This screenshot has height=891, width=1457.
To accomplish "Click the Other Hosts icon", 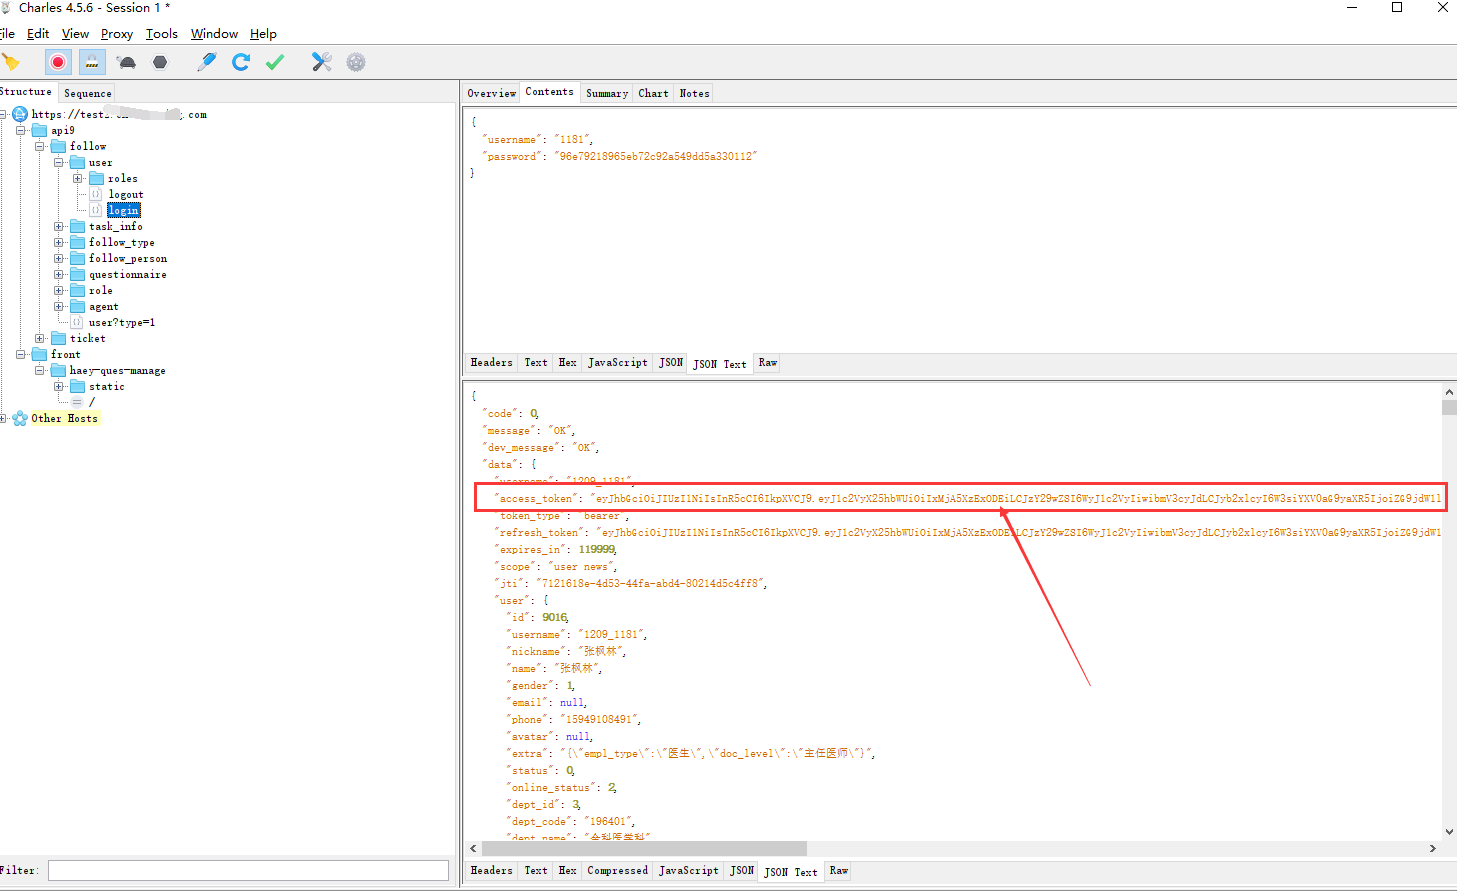I will [20, 418].
